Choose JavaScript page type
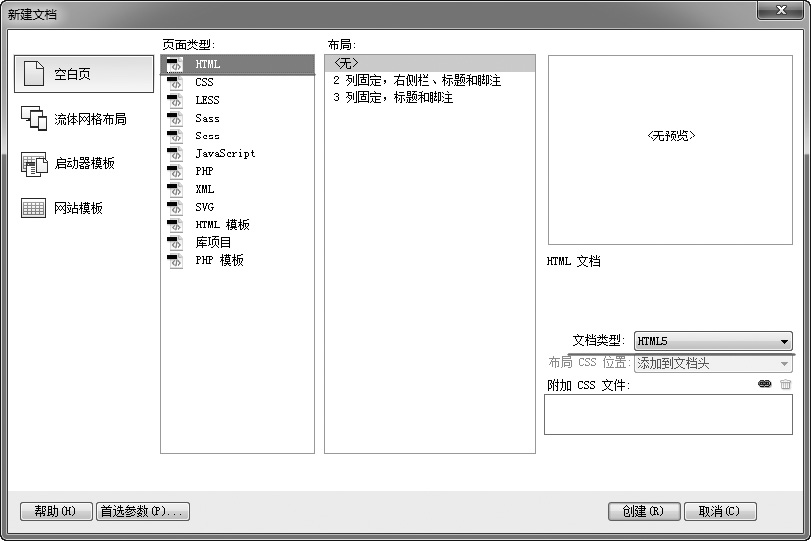 [237, 153]
